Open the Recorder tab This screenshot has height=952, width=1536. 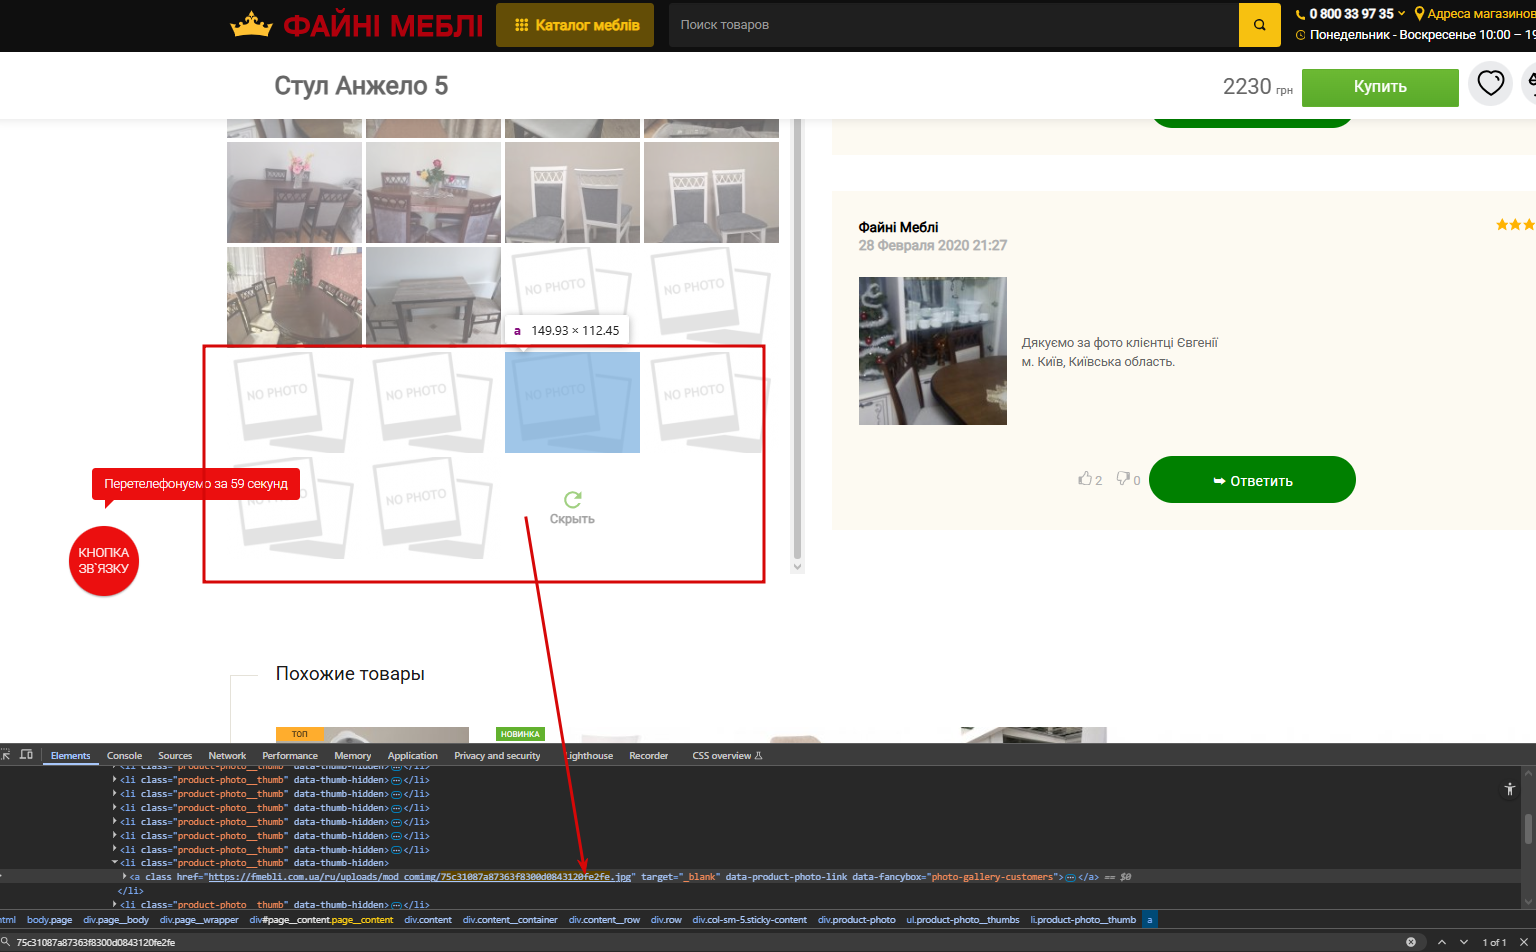pos(648,756)
